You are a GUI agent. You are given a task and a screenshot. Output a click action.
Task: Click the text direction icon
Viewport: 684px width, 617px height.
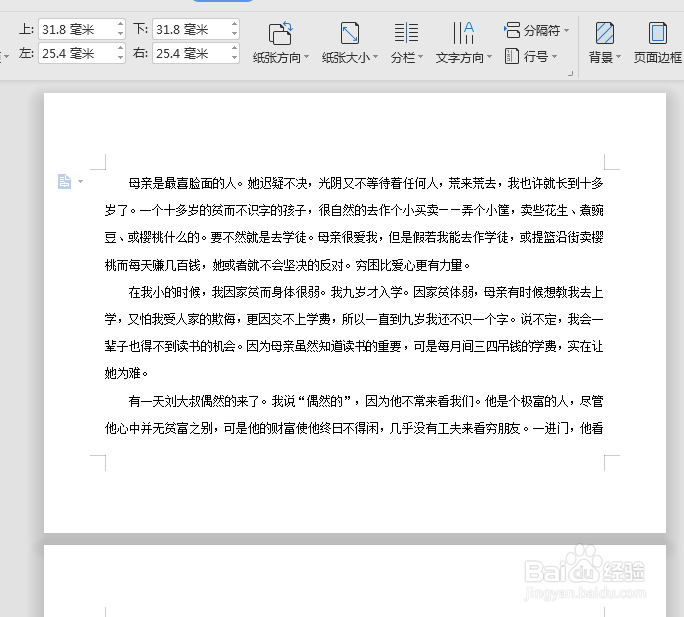click(463, 33)
